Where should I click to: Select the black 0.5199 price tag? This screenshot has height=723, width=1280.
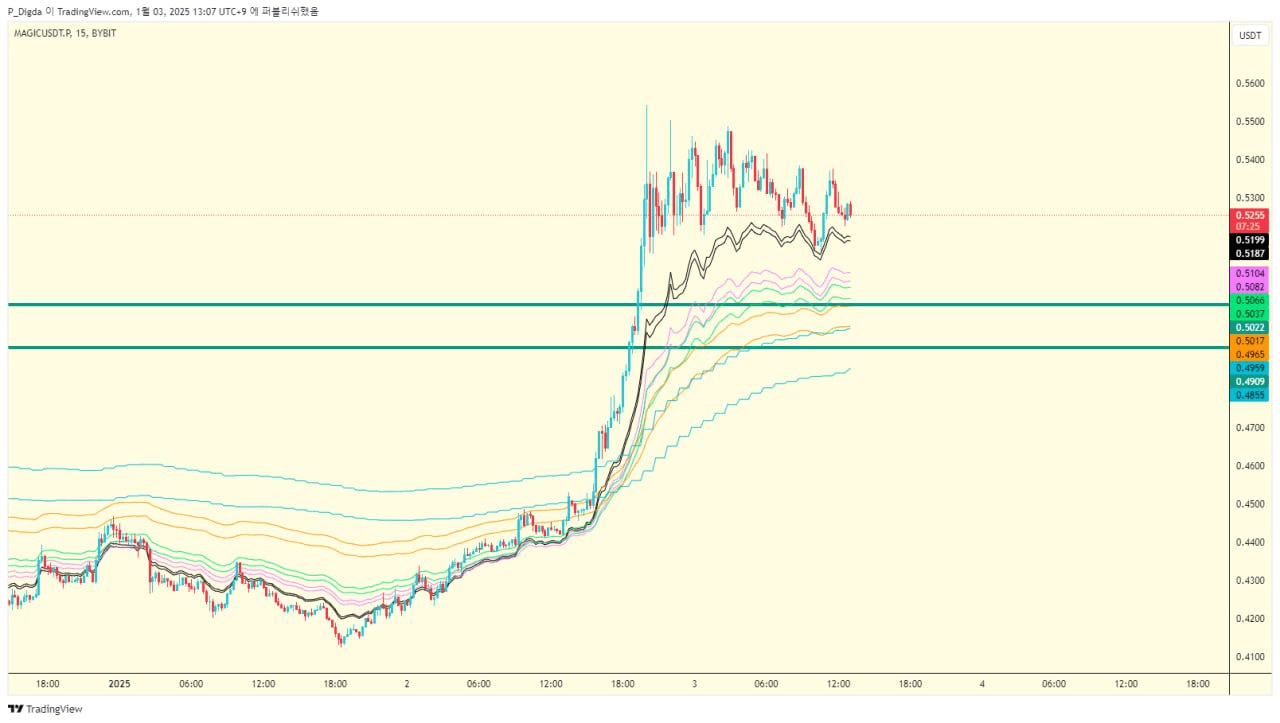[x=1250, y=241]
